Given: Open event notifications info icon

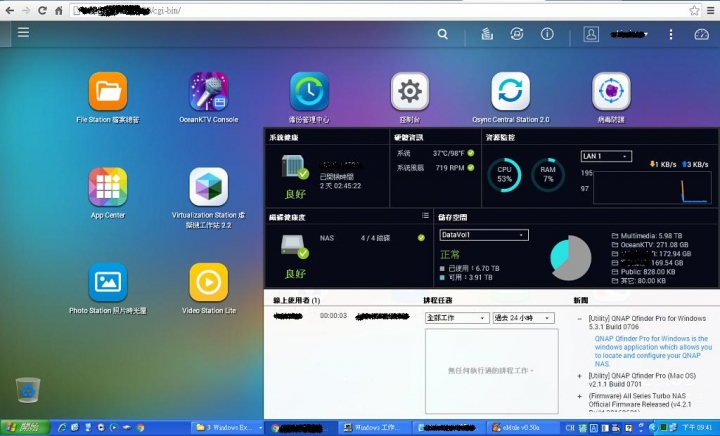Looking at the screenshot, I should pyautogui.click(x=547, y=34).
